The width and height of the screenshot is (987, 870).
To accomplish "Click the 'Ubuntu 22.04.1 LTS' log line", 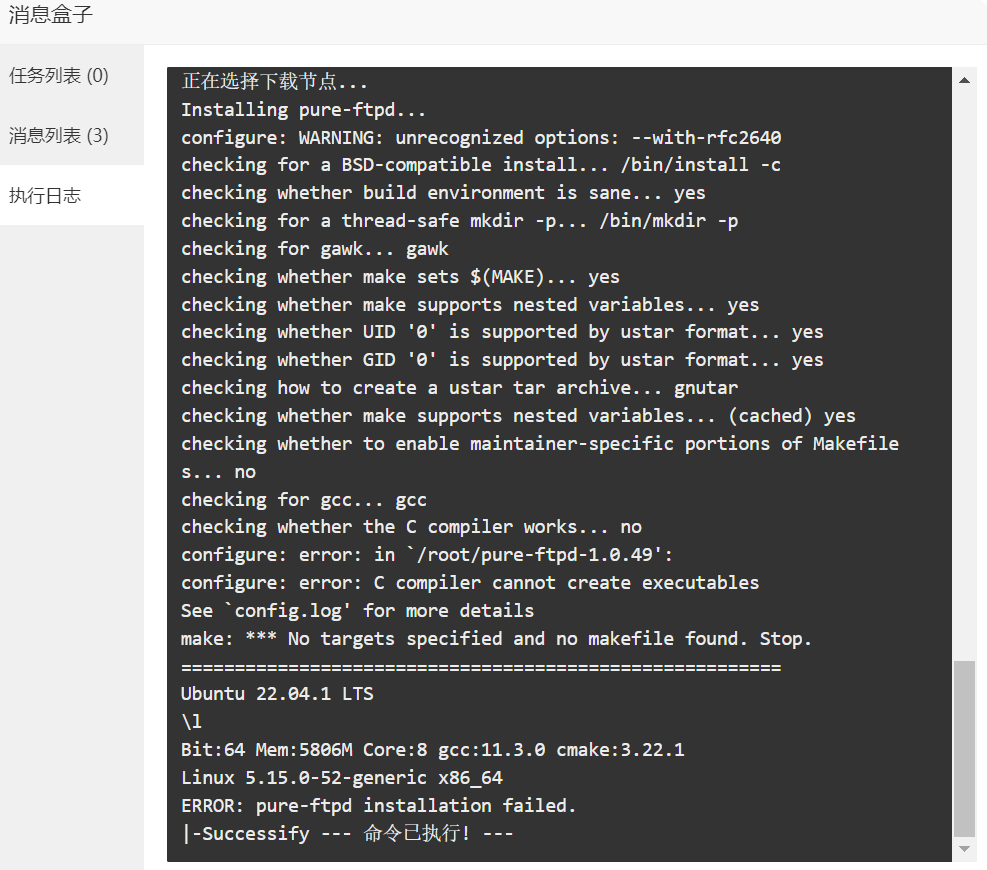I will tap(277, 694).
